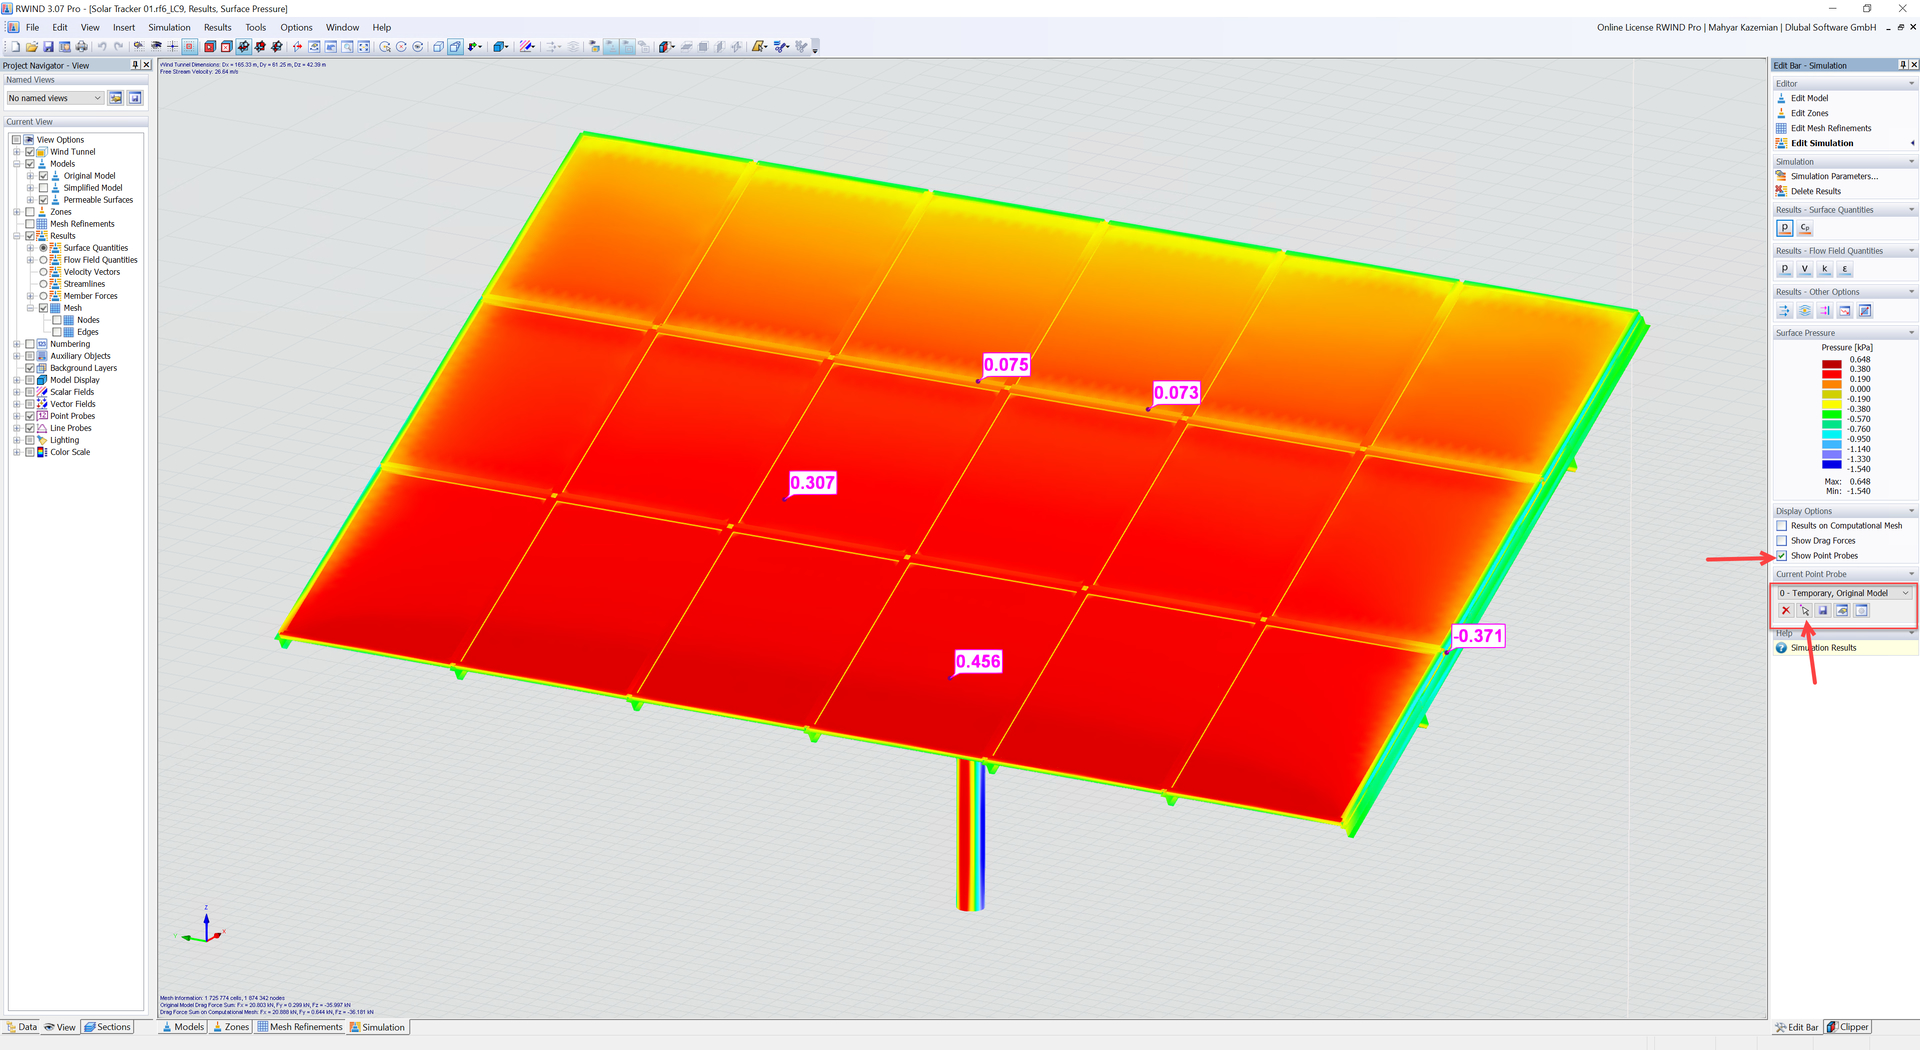Viewport: 1920px width, 1050px height.
Task: Click the turbulence k flow field icon
Action: 1825,269
